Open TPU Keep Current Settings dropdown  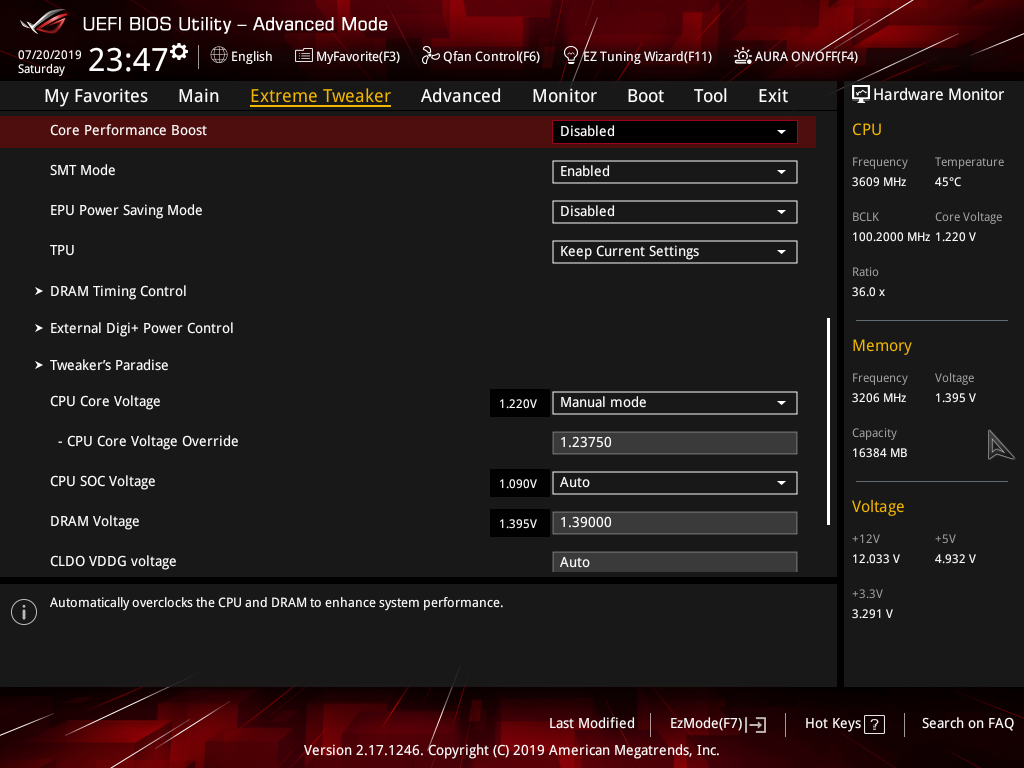click(675, 251)
